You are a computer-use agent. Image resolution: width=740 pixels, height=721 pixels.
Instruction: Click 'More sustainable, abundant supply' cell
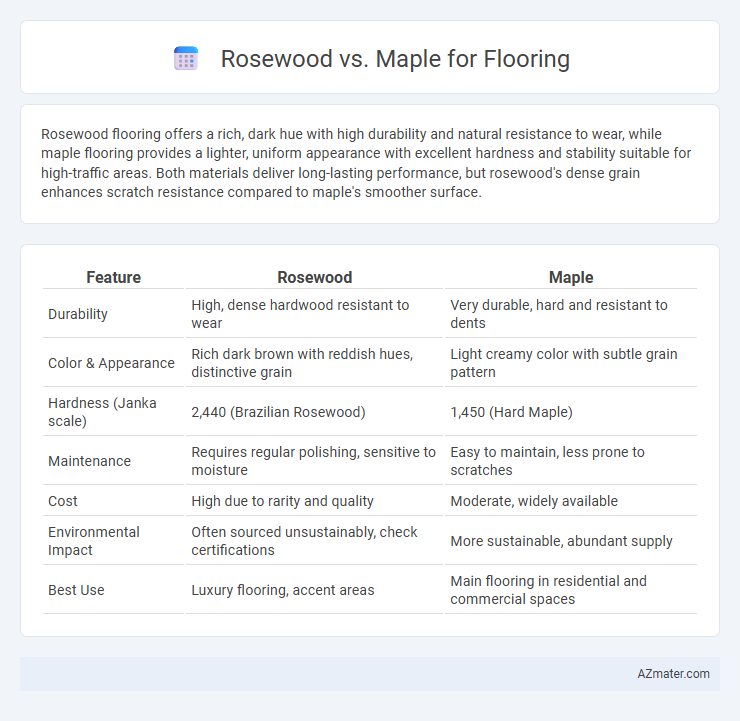coord(561,541)
